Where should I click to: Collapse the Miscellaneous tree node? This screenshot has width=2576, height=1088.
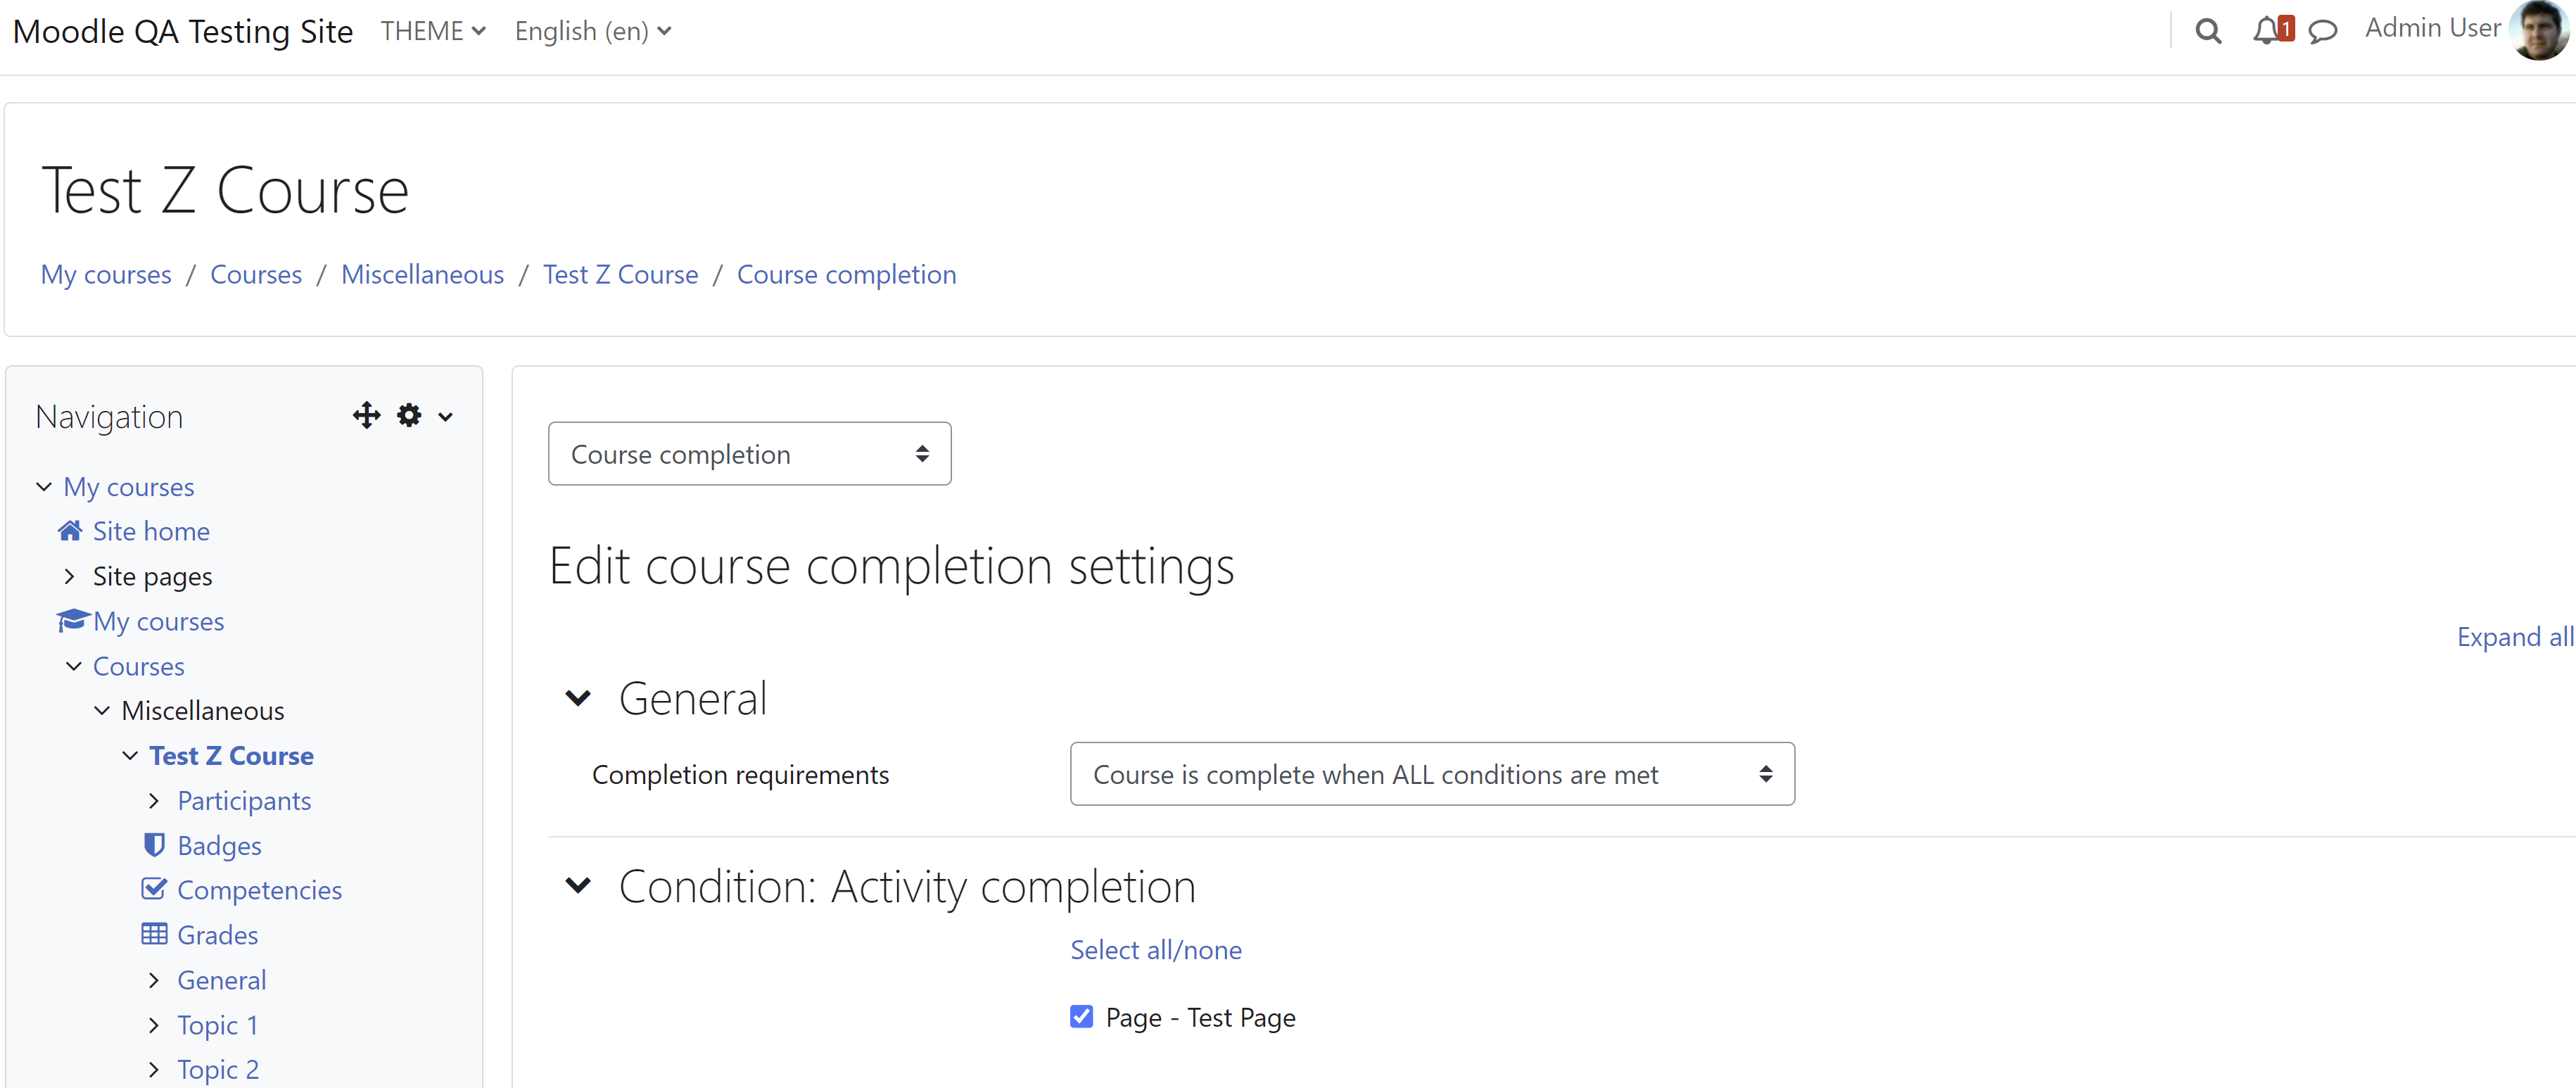[102, 711]
